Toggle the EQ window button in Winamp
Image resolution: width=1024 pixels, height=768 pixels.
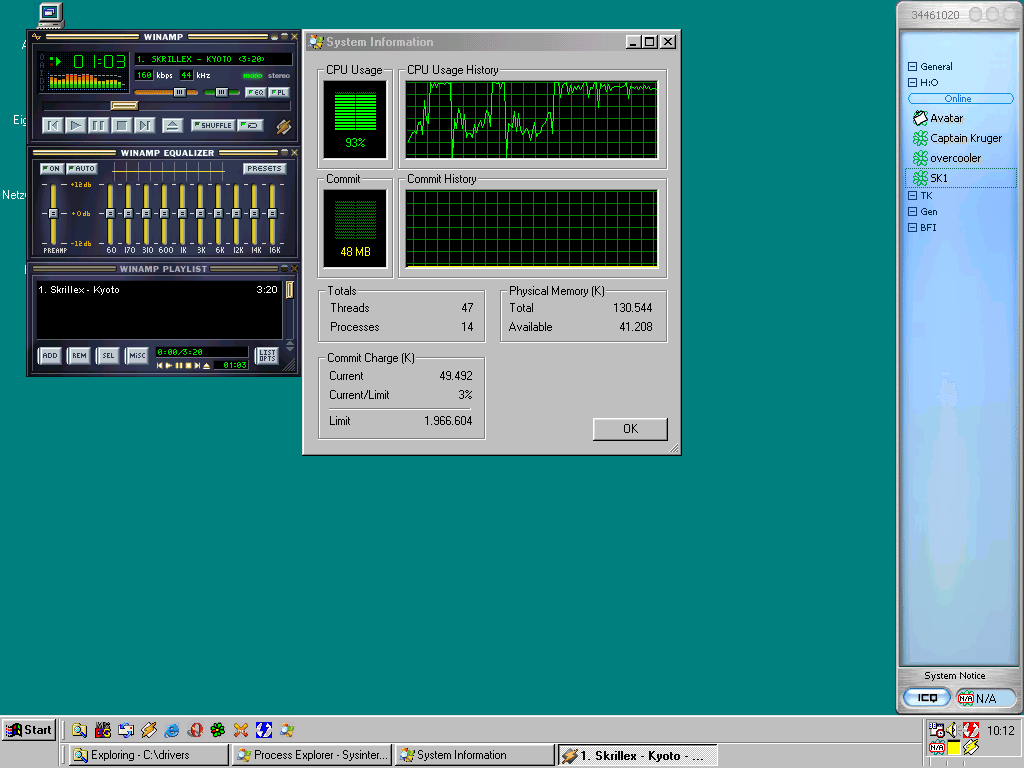click(255, 92)
